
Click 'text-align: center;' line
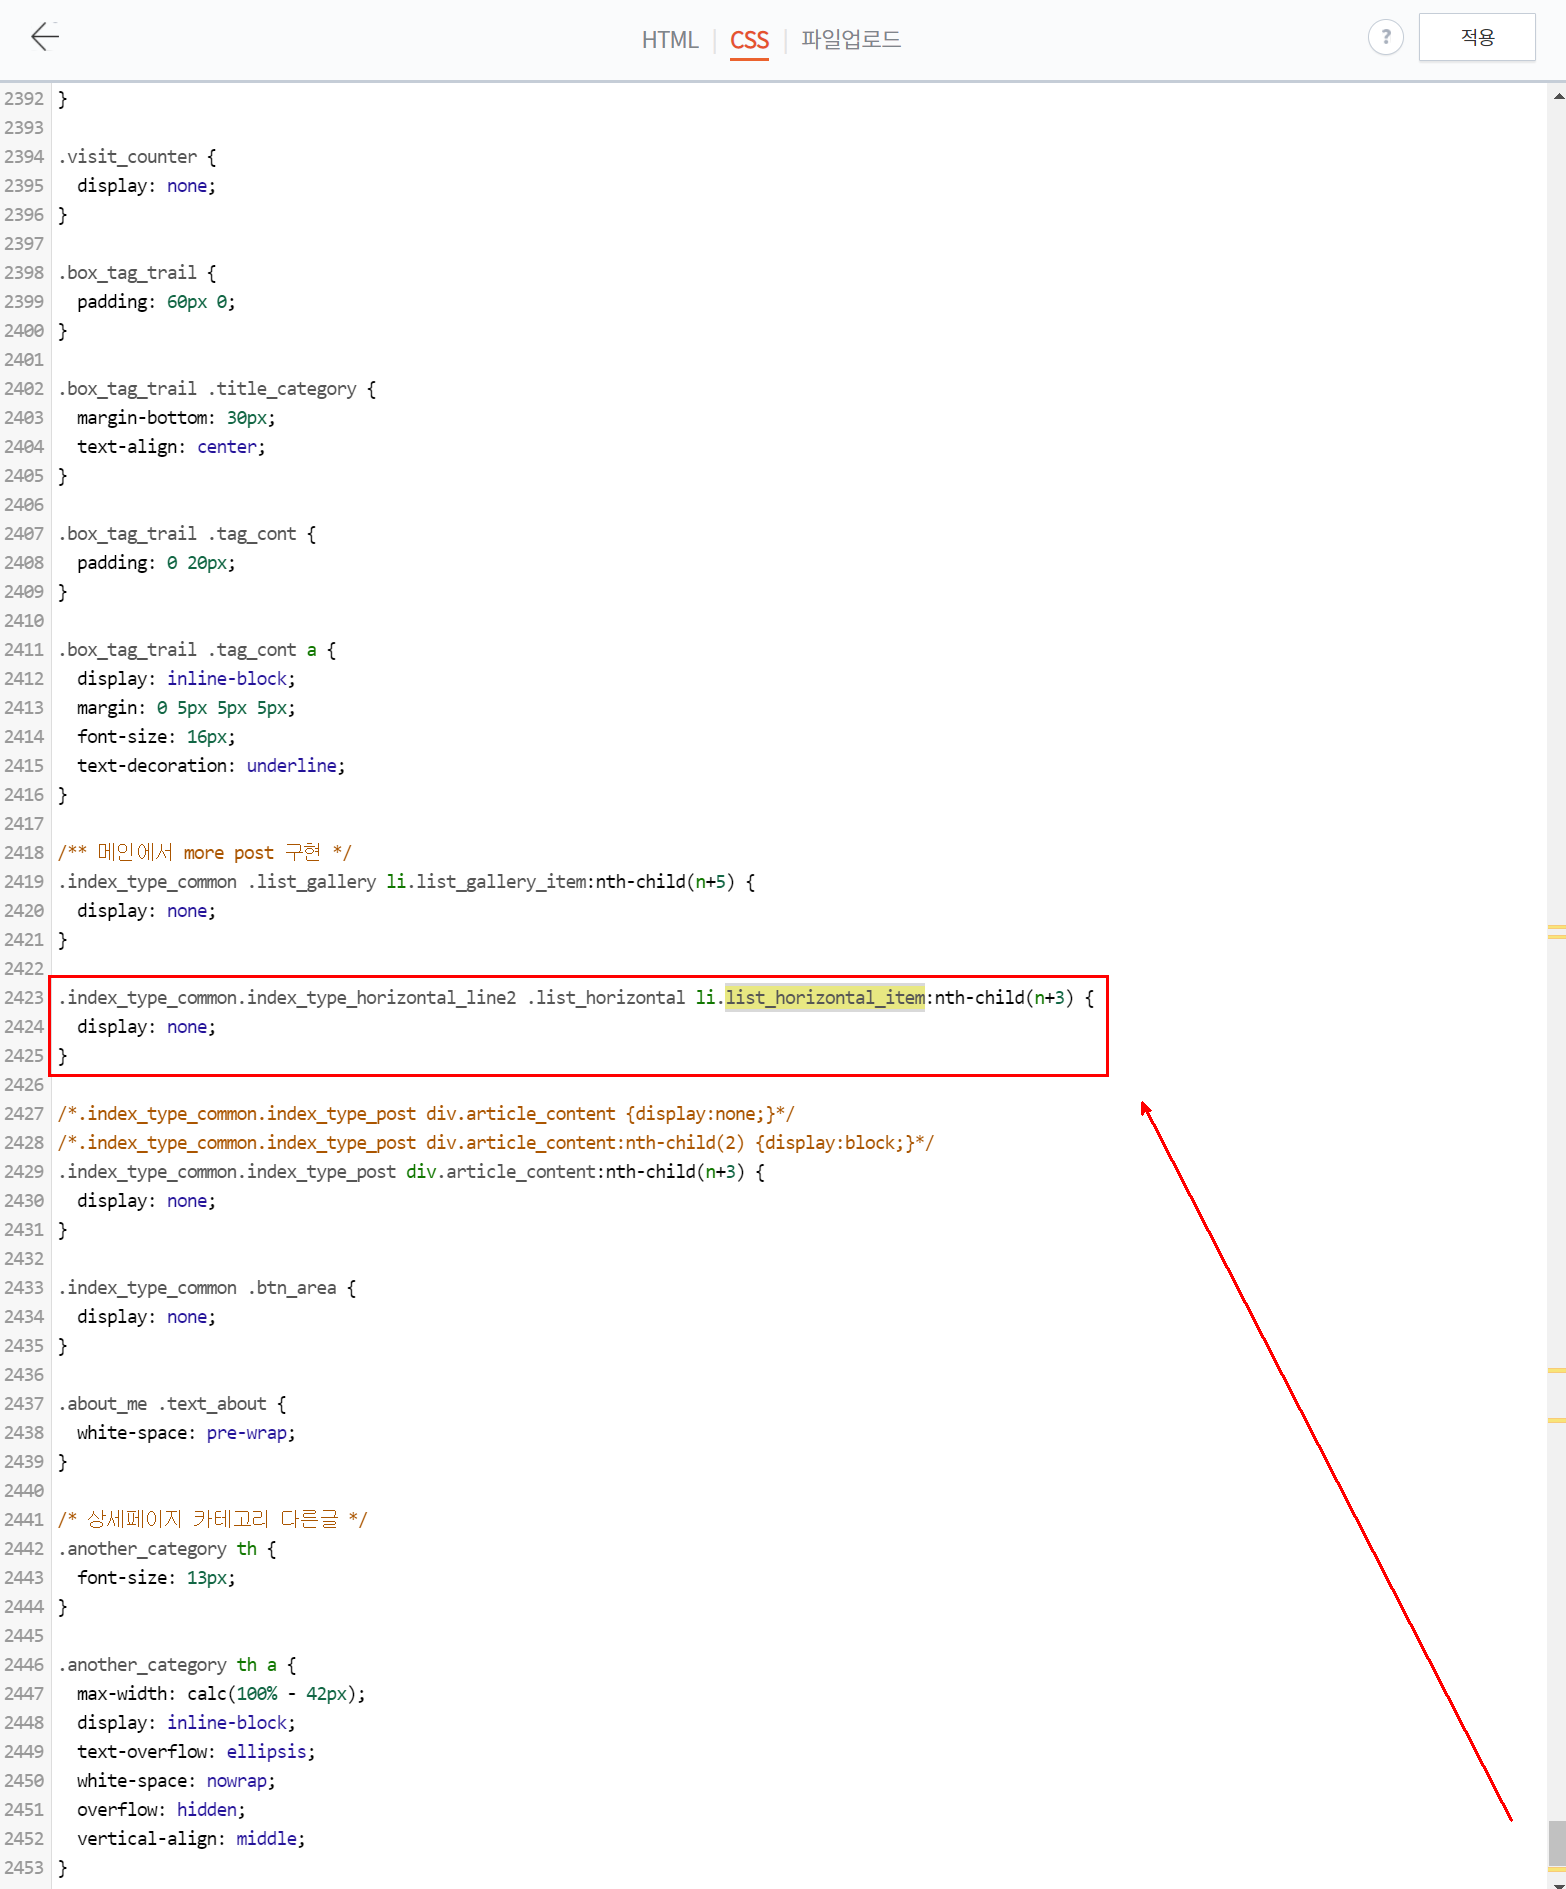[x=171, y=447]
